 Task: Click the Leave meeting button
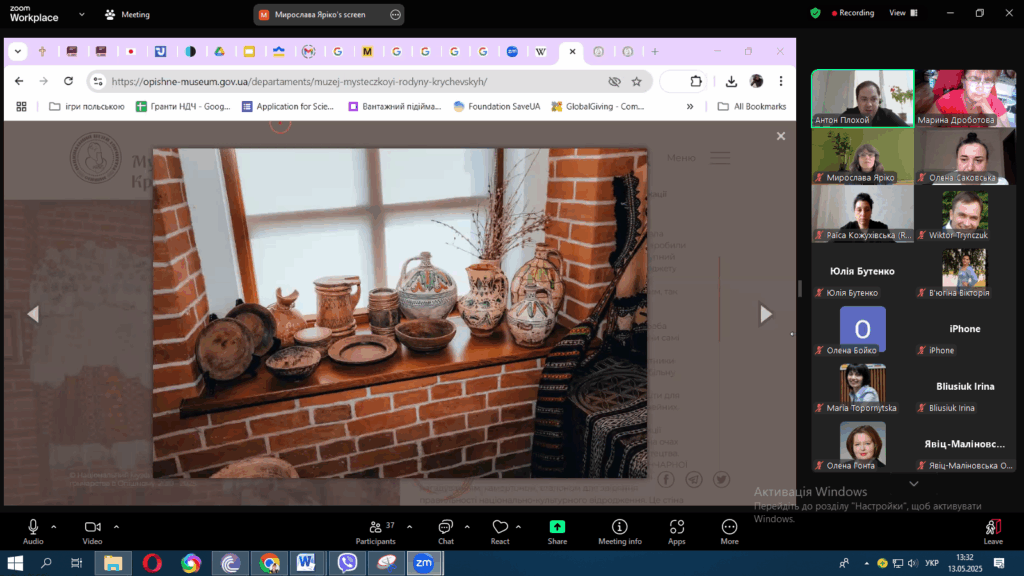point(992,530)
